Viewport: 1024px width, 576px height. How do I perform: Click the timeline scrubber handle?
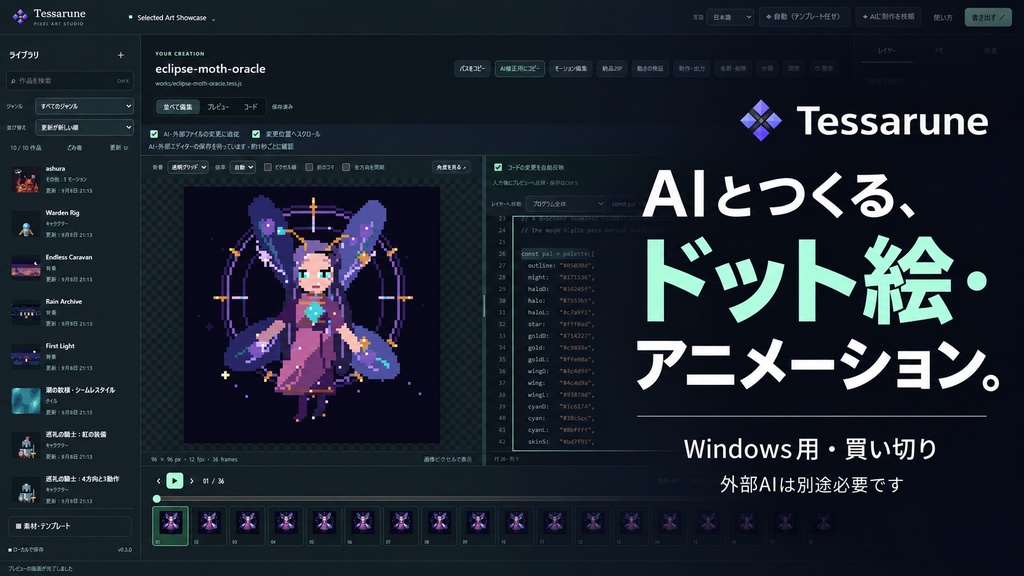(157, 498)
